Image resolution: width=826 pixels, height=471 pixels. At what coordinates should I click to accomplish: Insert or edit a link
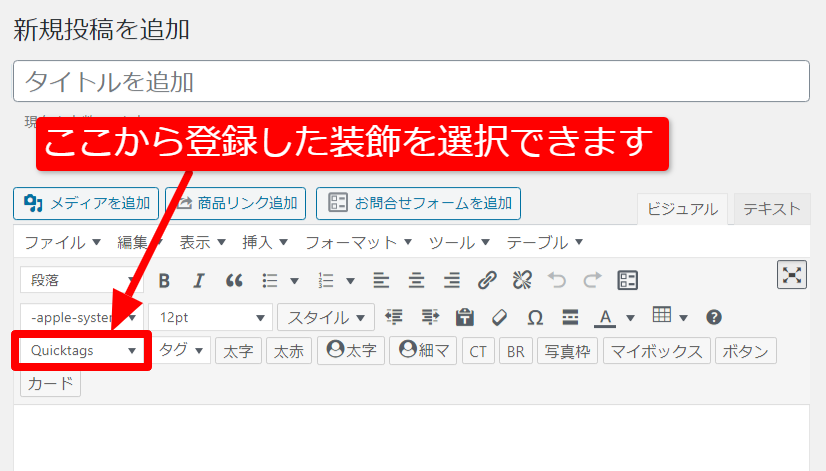[x=487, y=280]
